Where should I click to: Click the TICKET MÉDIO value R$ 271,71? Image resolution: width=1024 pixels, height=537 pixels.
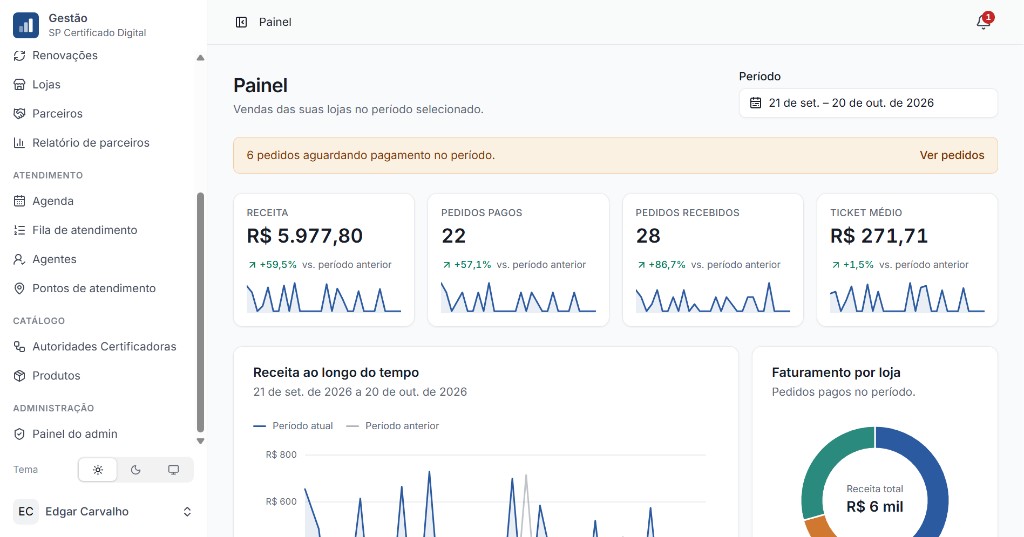(x=878, y=236)
